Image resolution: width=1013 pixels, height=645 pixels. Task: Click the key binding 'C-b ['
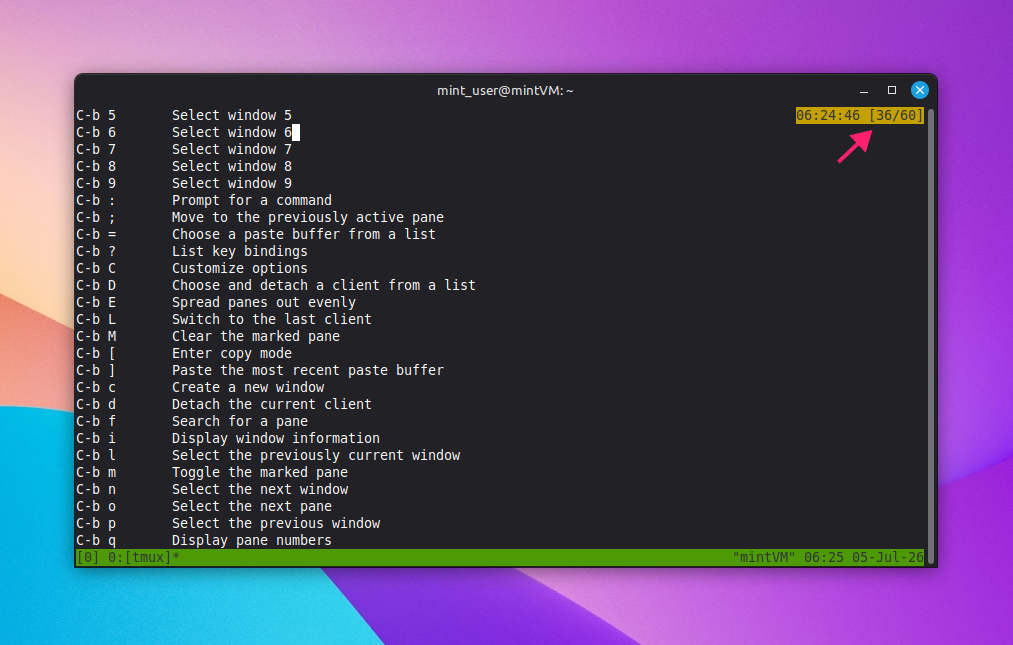click(96, 354)
